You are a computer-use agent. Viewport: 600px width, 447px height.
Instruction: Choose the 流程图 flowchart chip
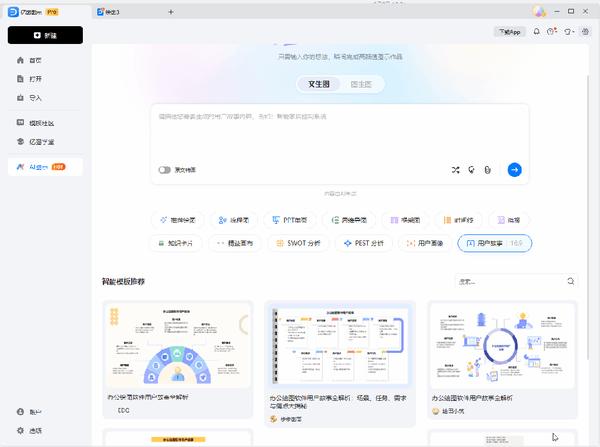point(234,220)
